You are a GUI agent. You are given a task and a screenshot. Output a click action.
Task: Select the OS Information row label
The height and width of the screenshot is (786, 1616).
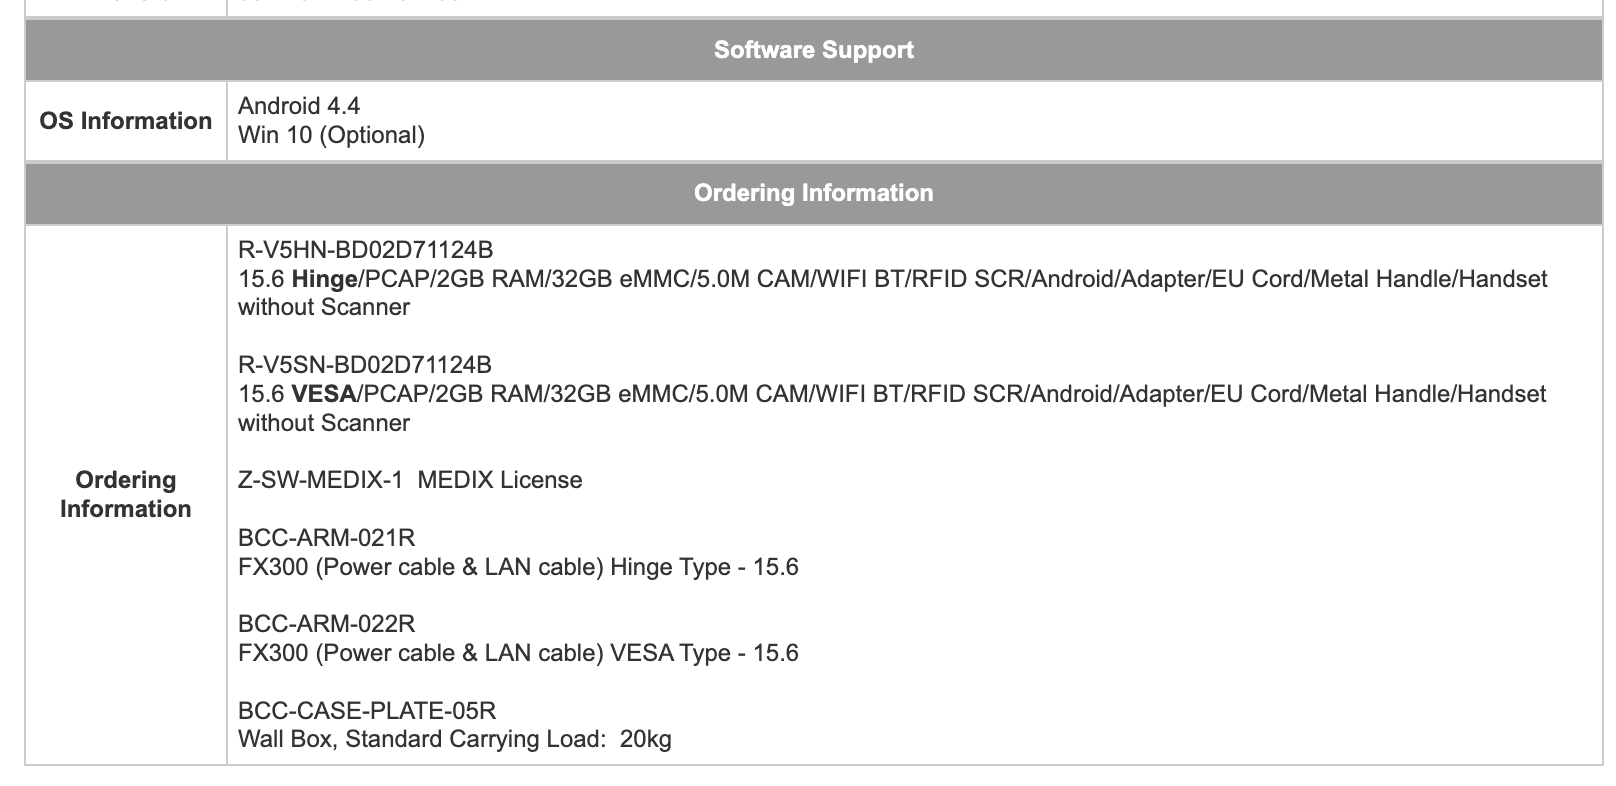point(126,121)
